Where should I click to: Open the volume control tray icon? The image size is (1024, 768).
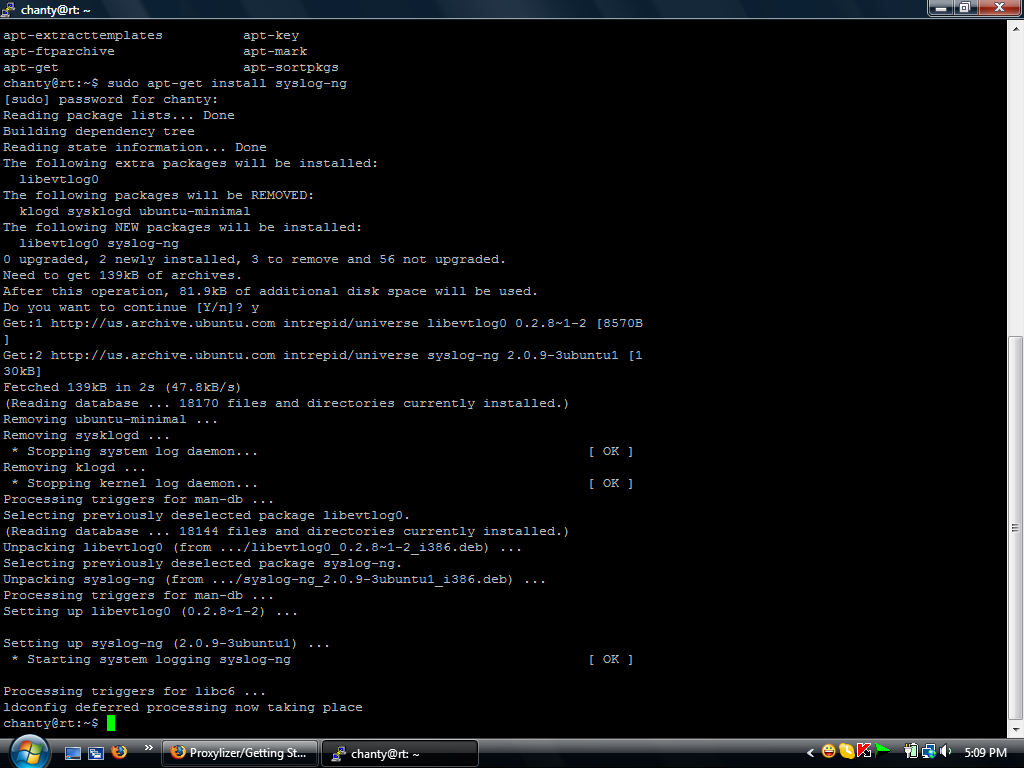945,753
